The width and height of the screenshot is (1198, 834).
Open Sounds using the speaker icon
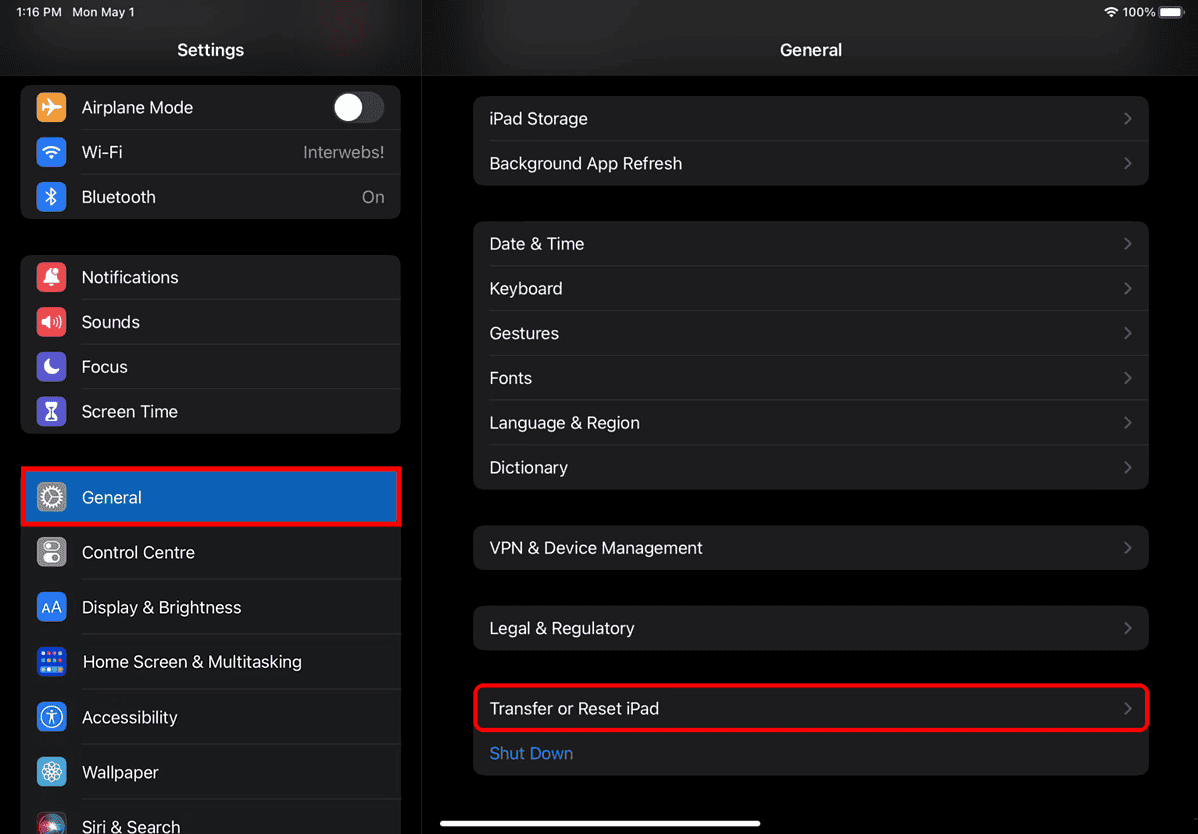pos(51,322)
